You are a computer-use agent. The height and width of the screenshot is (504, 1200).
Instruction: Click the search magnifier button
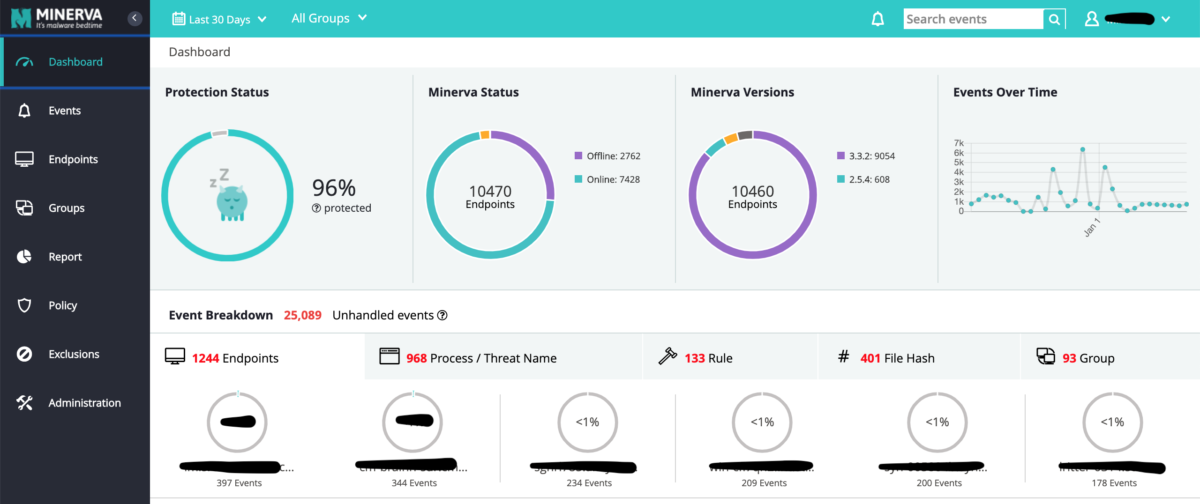point(1055,19)
